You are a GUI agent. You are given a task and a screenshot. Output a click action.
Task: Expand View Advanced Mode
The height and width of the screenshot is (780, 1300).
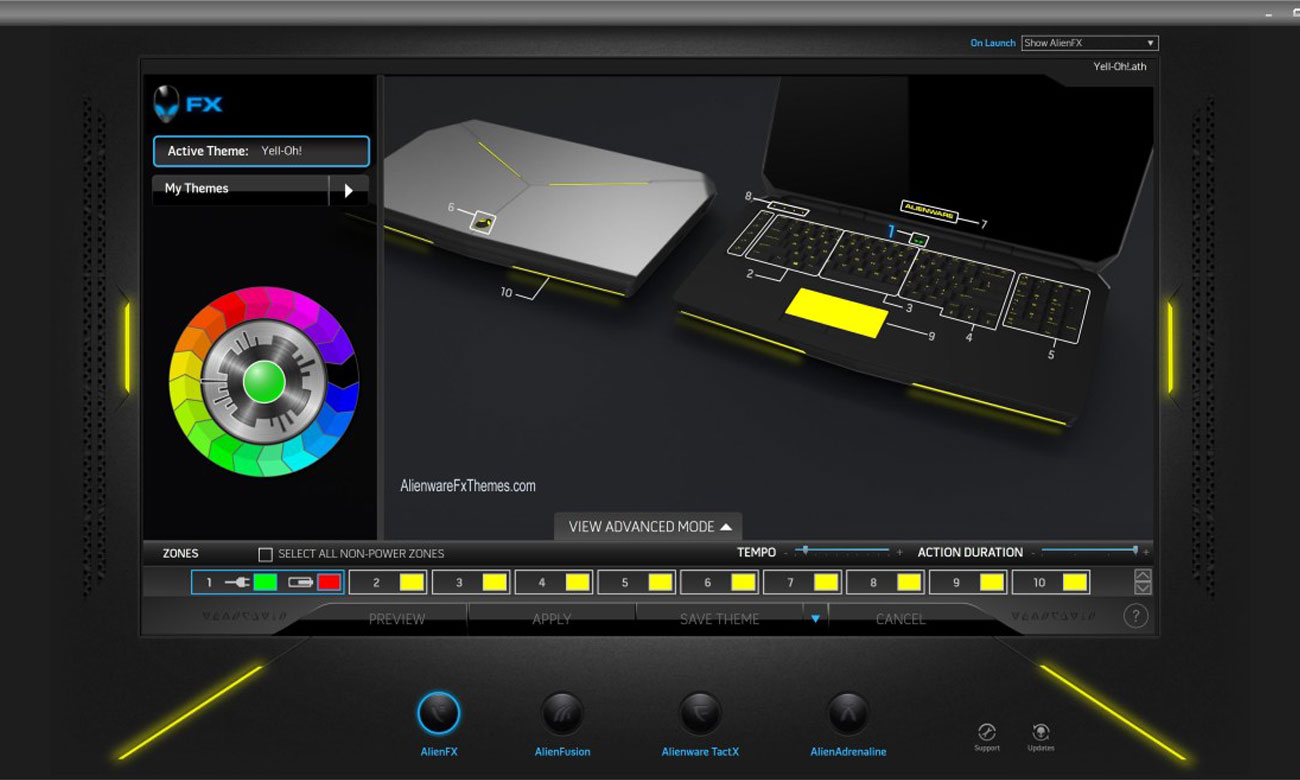tap(648, 526)
